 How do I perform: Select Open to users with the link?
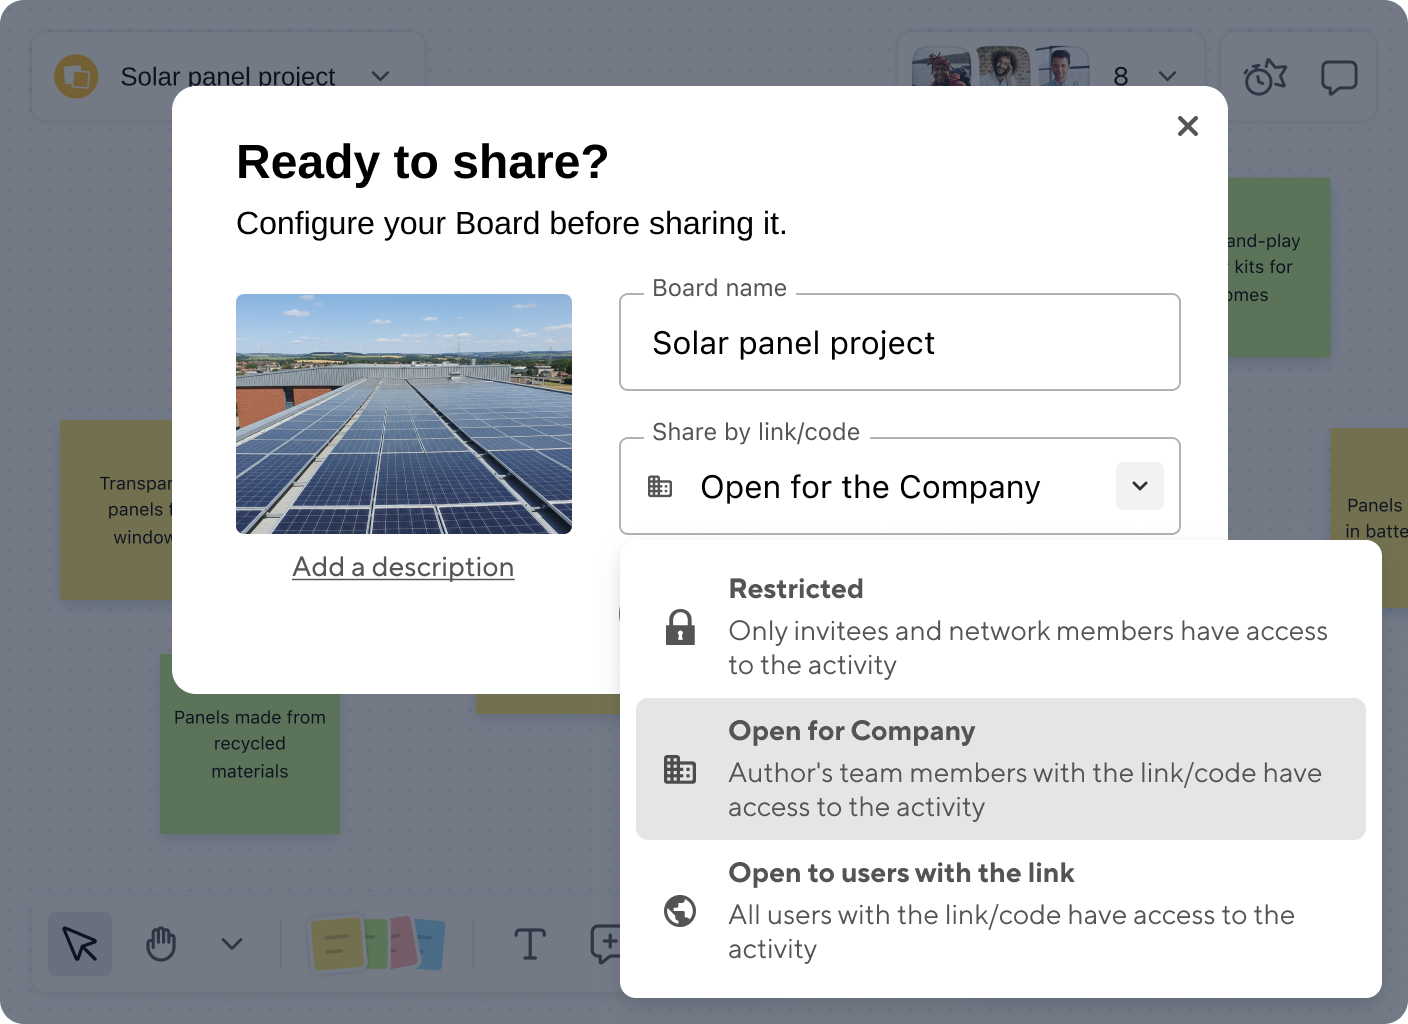pyautogui.click(x=1000, y=910)
